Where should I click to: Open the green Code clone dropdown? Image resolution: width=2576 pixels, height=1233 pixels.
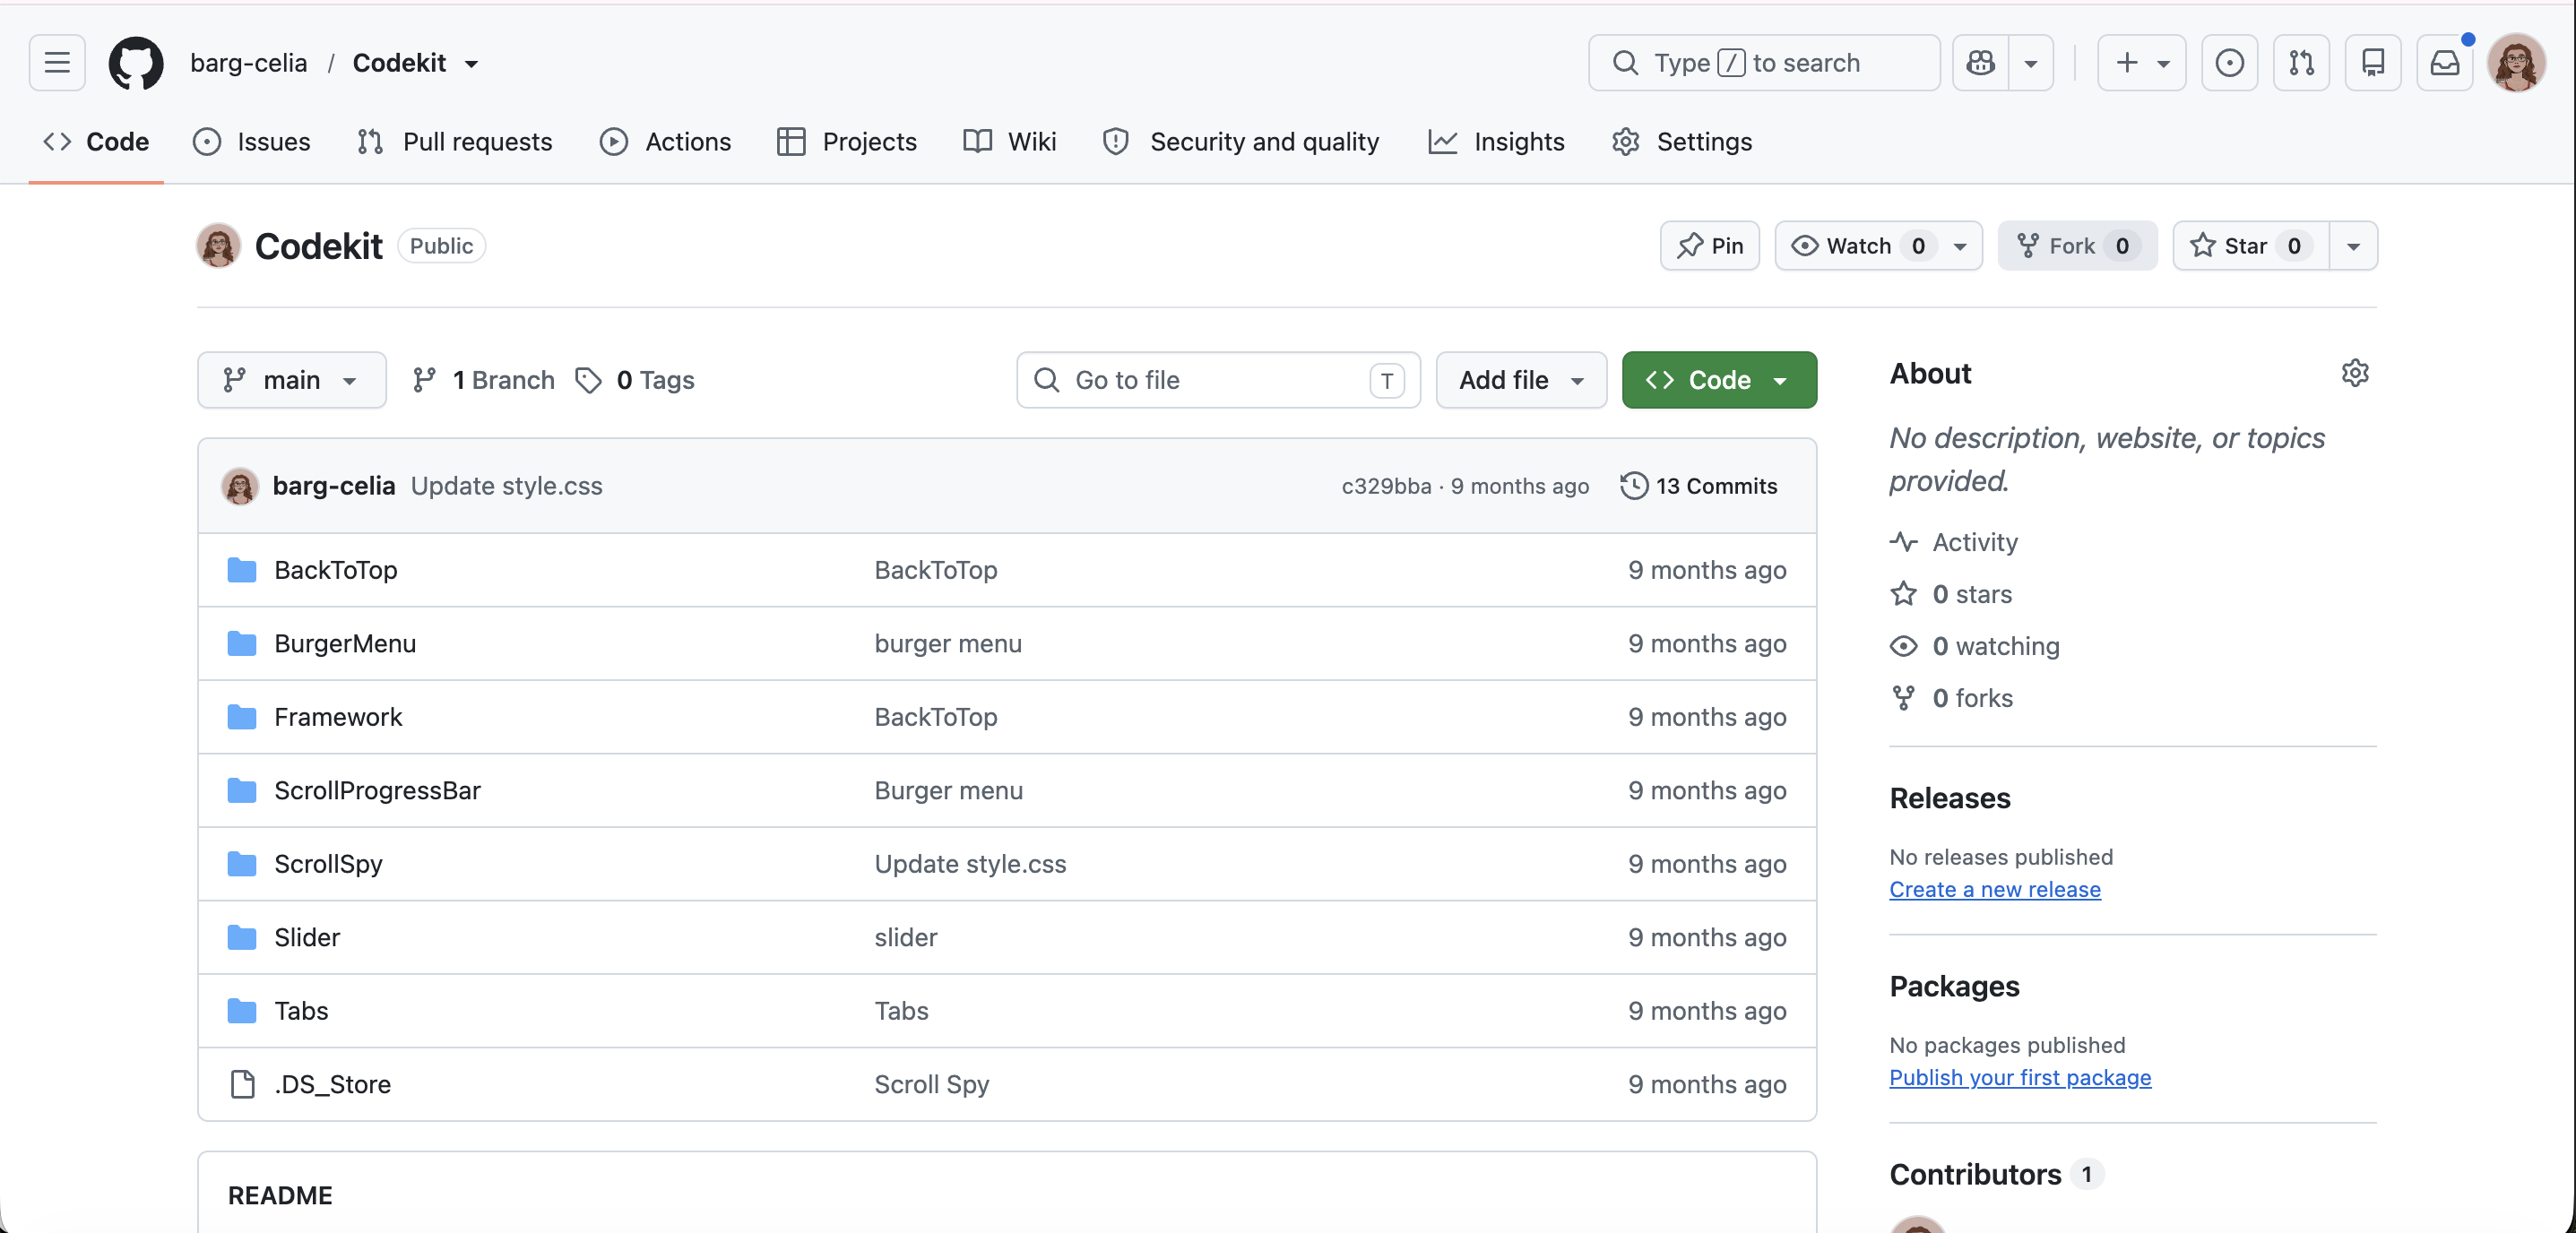[1719, 380]
